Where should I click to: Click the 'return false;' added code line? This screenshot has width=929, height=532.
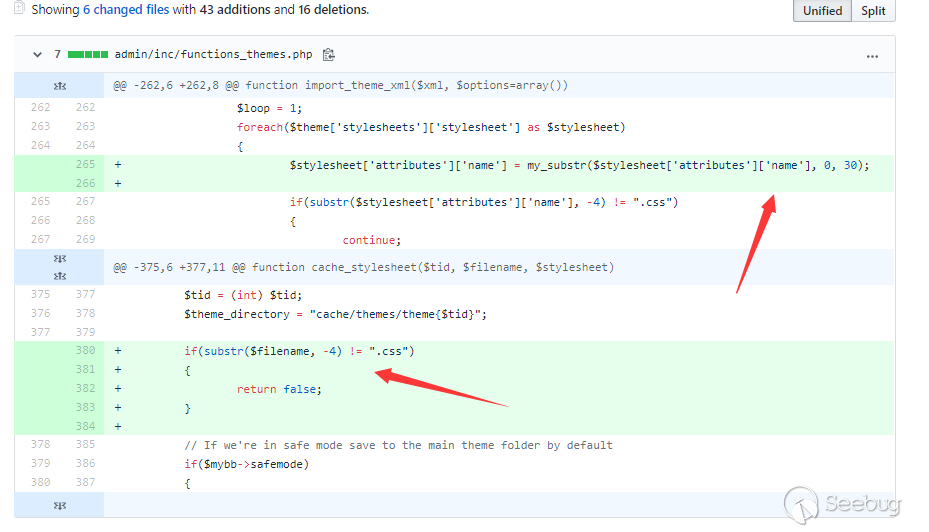[x=279, y=389]
